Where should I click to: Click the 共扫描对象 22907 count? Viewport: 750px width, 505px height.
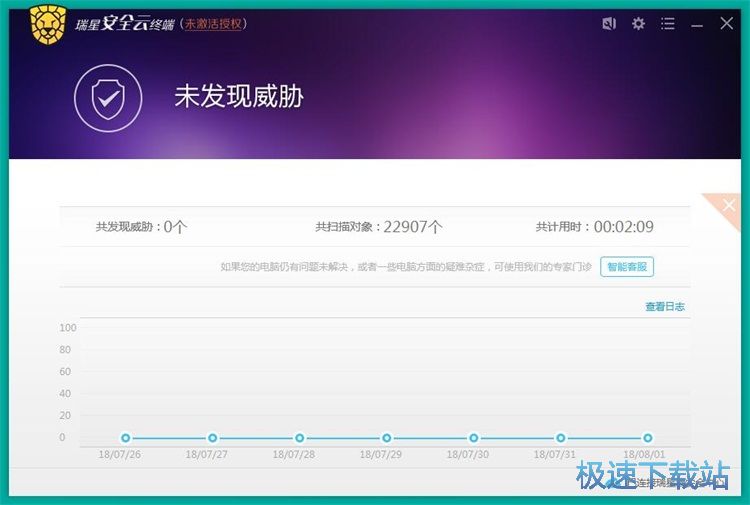379,227
